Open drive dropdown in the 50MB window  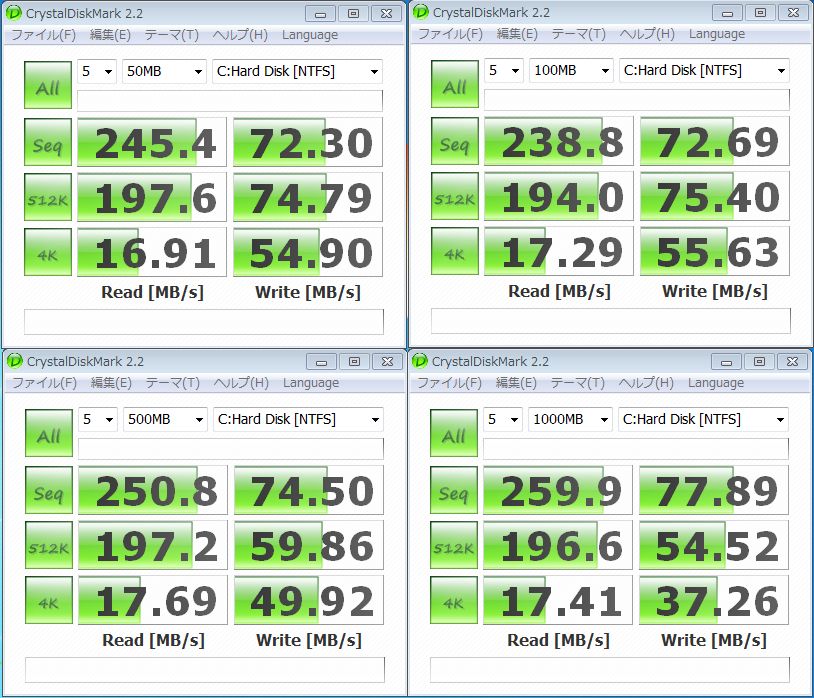pyautogui.click(x=297, y=72)
